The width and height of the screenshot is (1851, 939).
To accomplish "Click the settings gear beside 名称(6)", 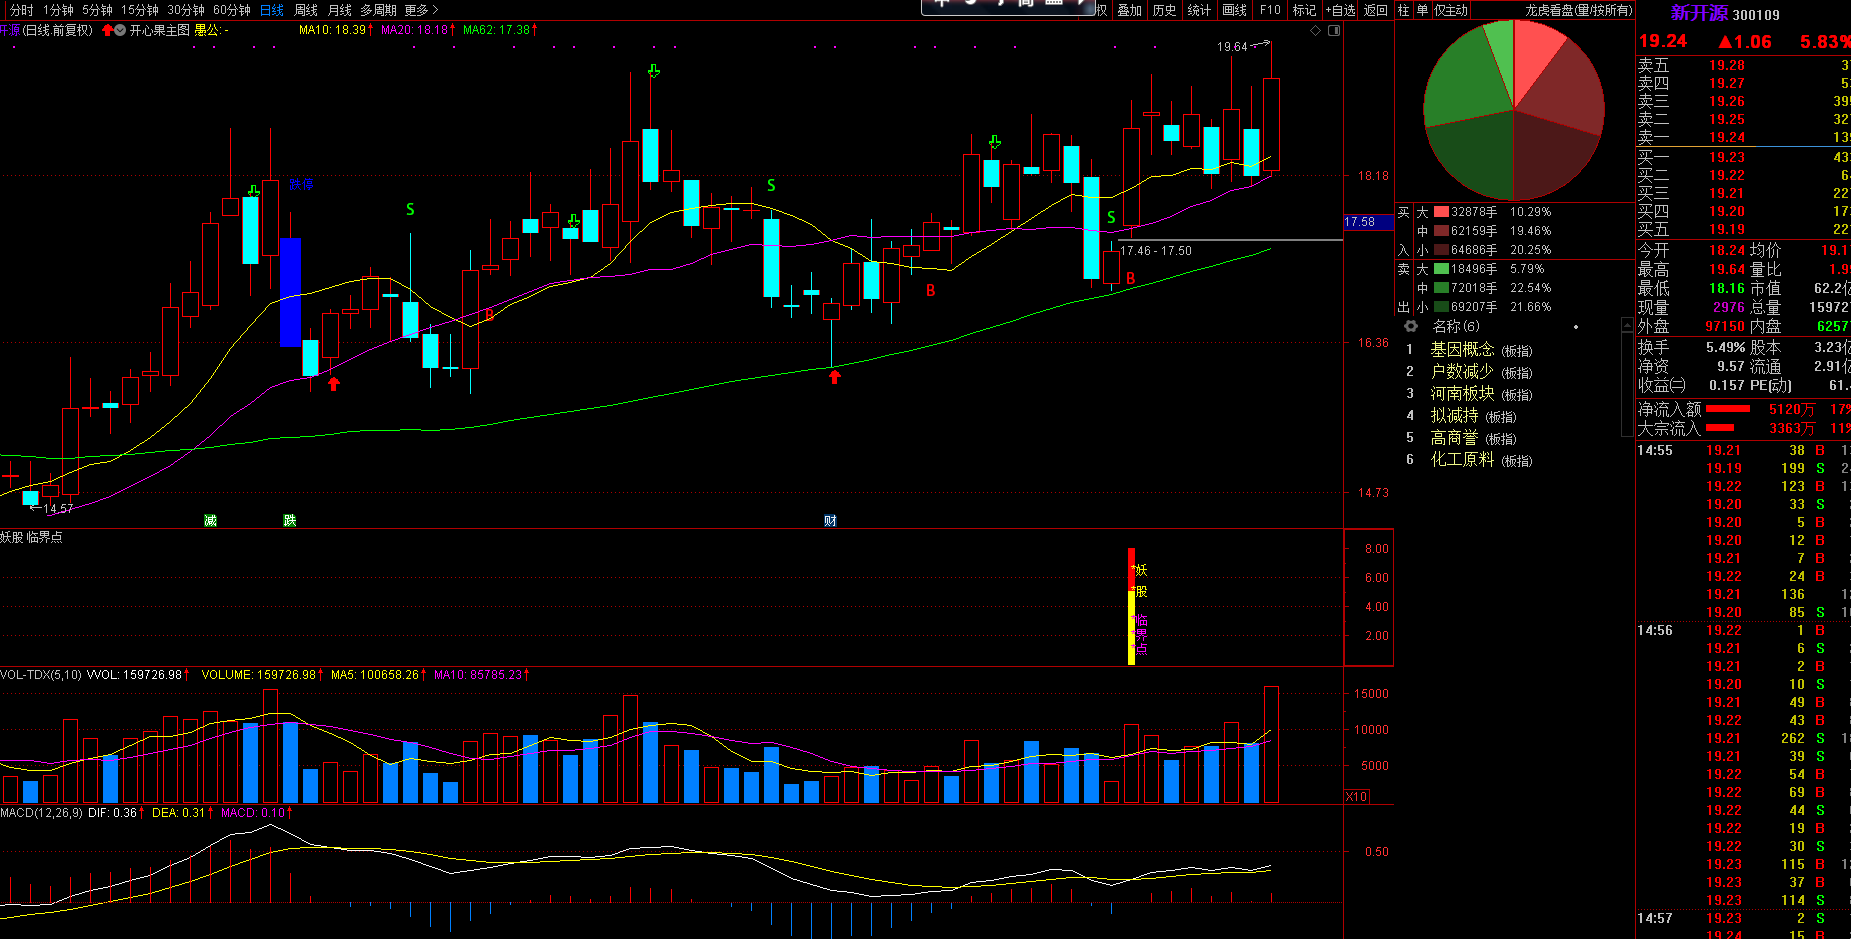I will pyautogui.click(x=1411, y=326).
